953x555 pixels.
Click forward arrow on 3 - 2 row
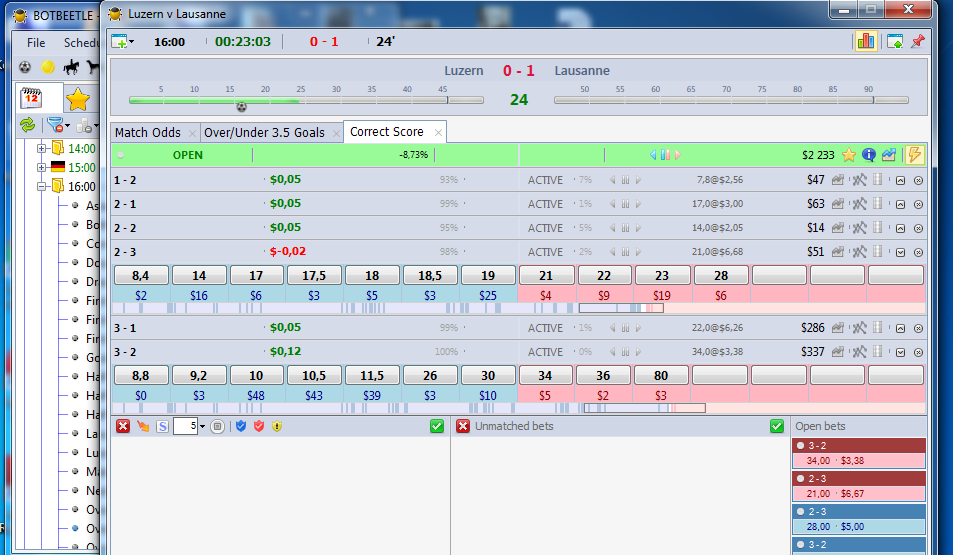coord(638,351)
